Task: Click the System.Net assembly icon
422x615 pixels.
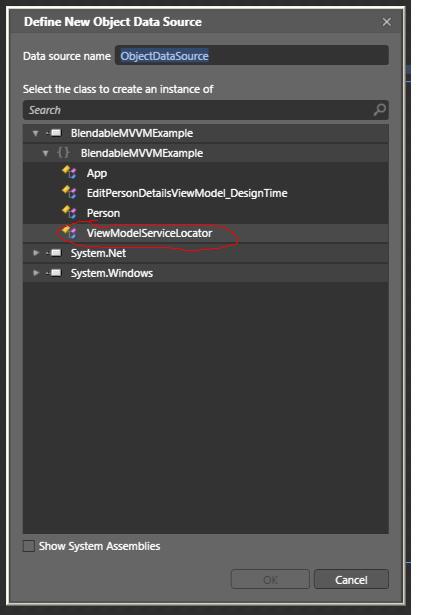Action: pos(55,253)
